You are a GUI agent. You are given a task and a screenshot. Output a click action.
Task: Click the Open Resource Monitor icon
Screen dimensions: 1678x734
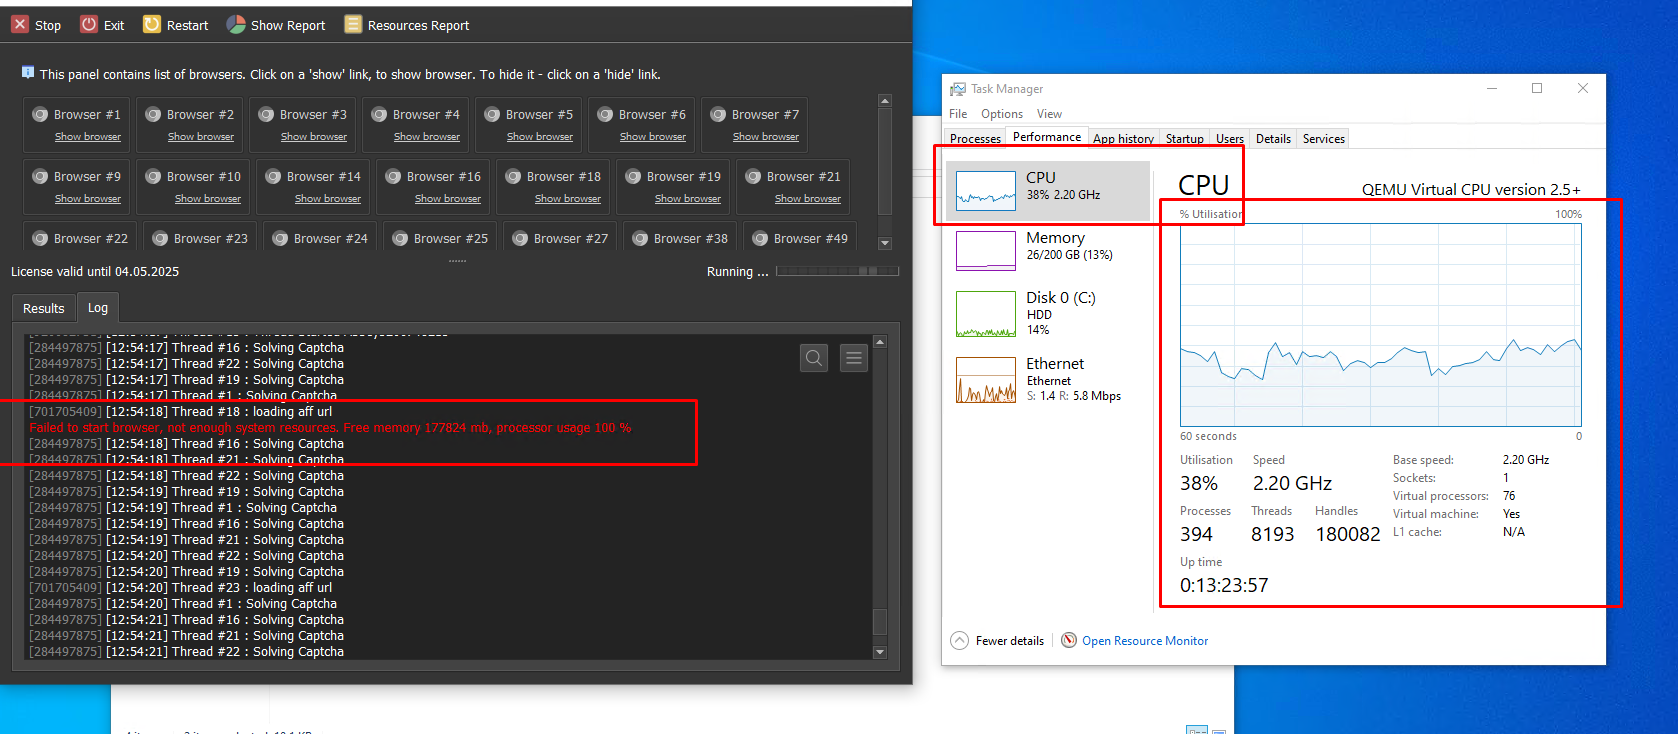click(1069, 641)
